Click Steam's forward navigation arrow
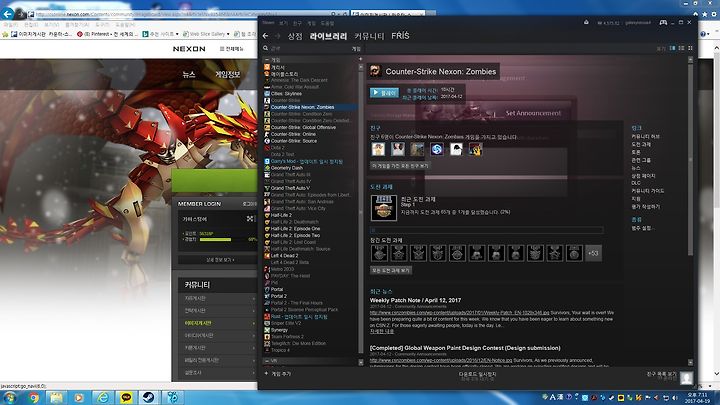 (277, 36)
